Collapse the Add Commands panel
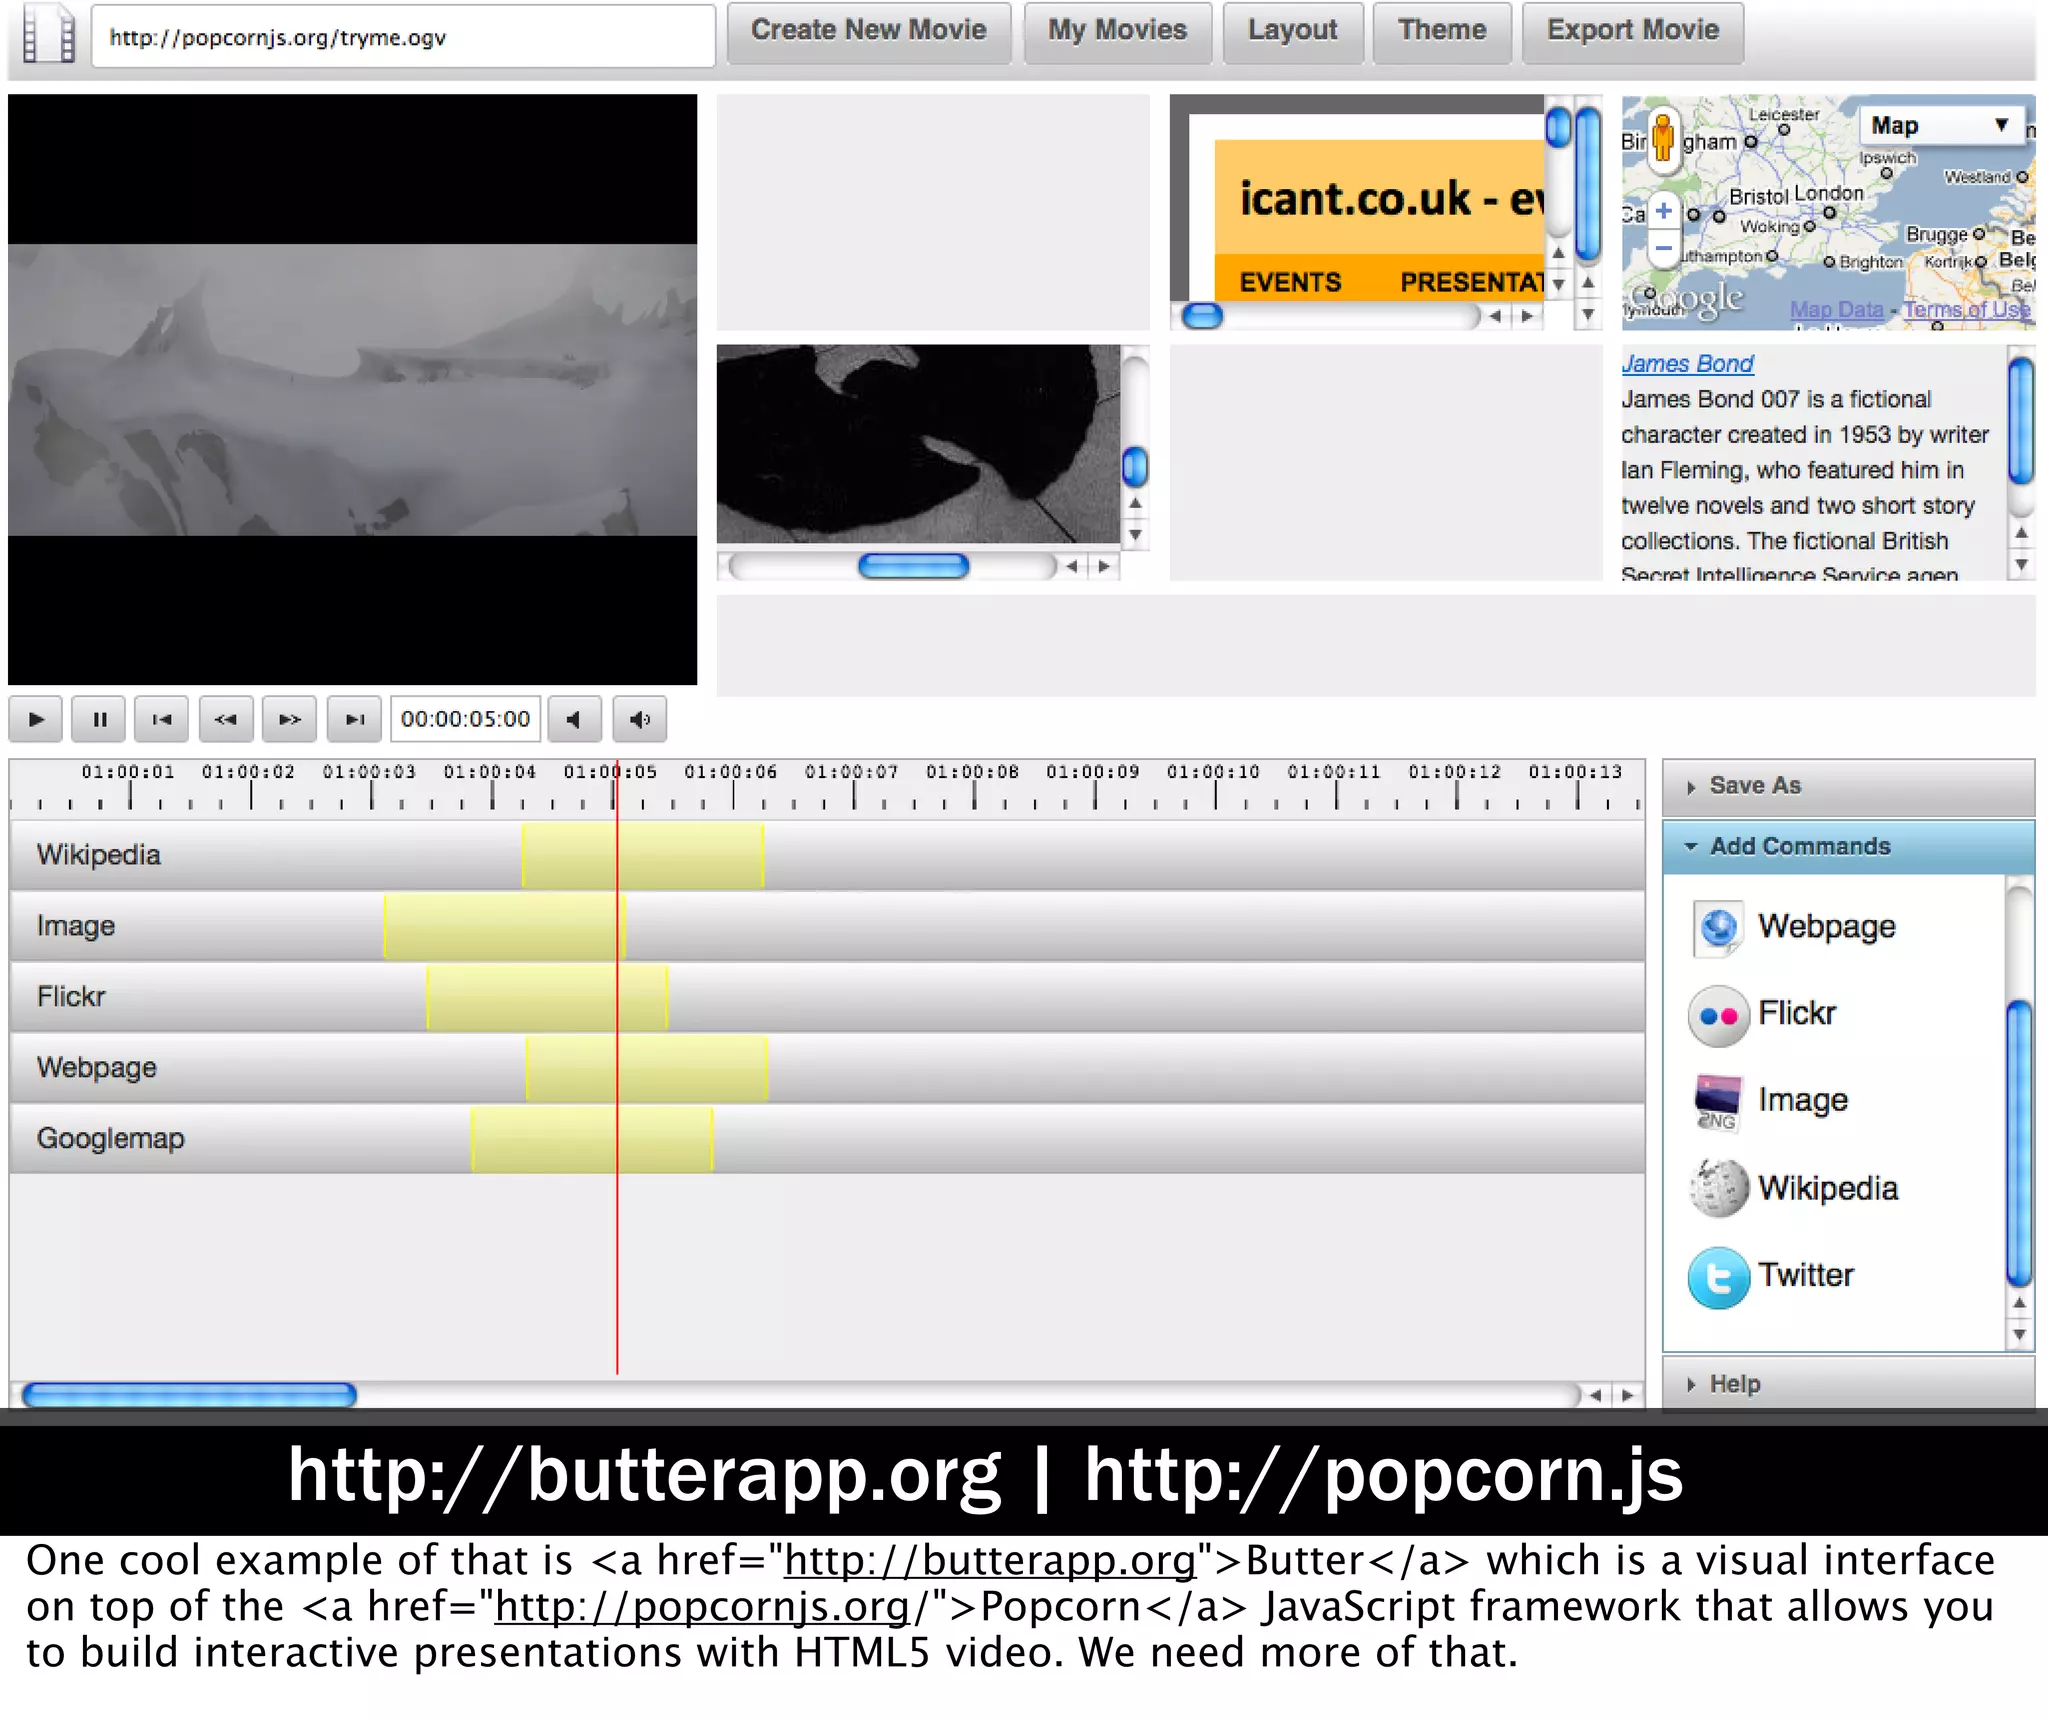Image resolution: width=2048 pixels, height=1720 pixels. coord(1848,846)
